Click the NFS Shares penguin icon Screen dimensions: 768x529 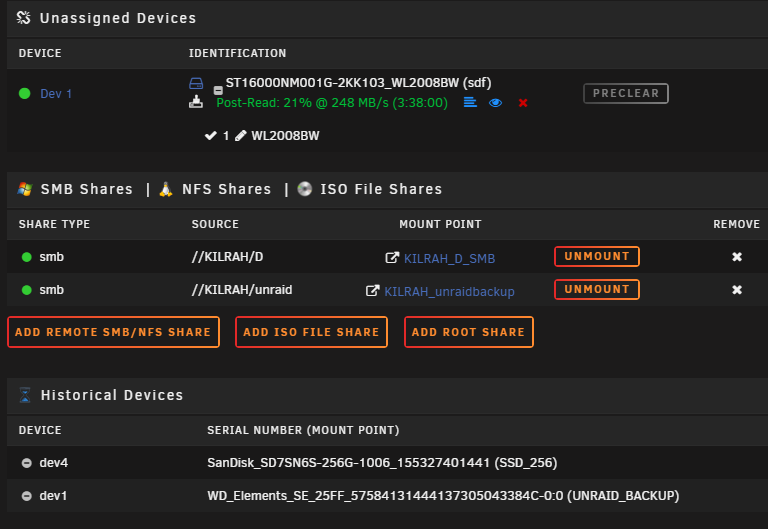(166, 189)
